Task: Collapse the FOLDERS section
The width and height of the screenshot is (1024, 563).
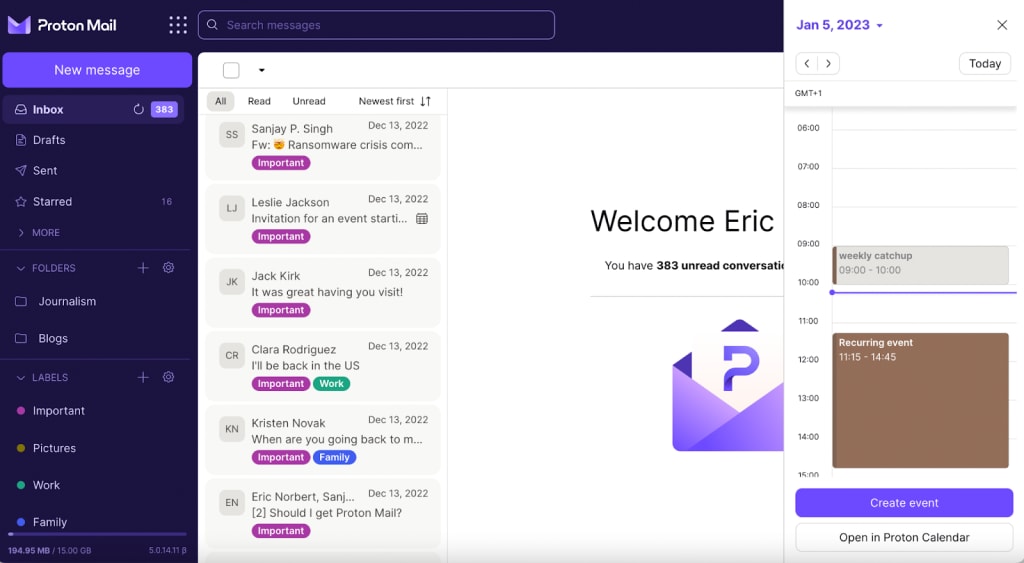Action: [x=46, y=268]
